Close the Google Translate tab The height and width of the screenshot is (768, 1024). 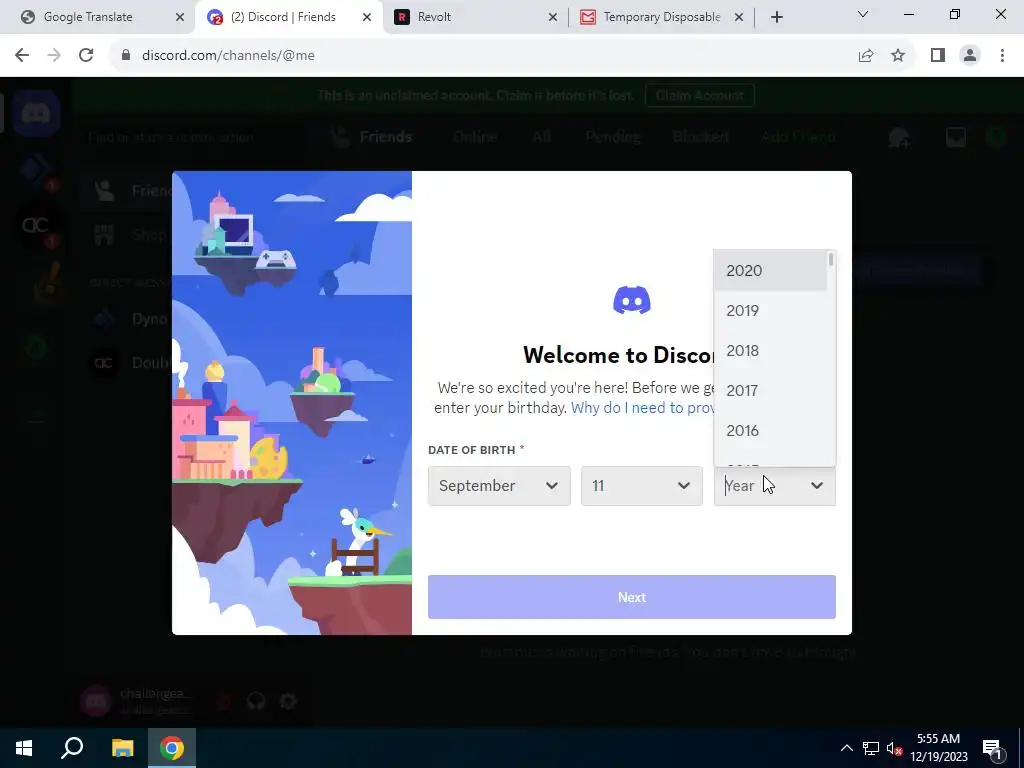pos(180,17)
